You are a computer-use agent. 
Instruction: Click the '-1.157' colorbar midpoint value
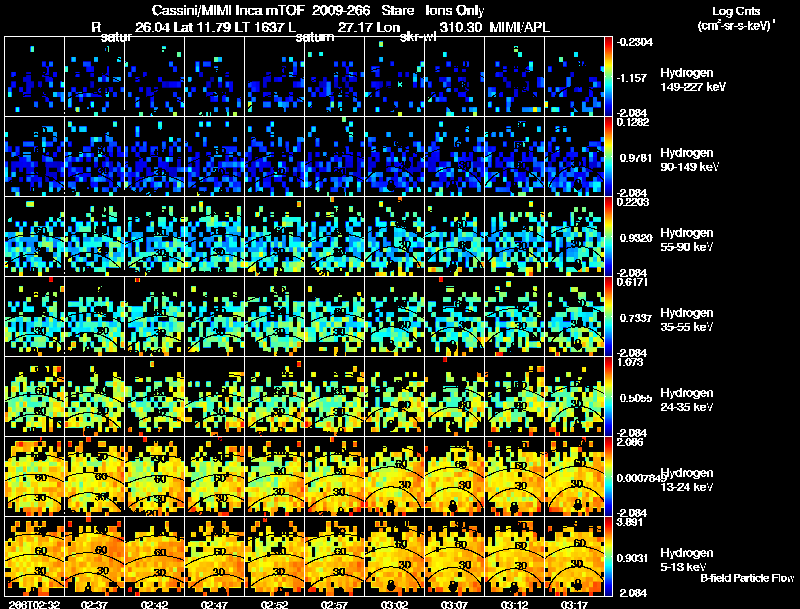tap(632, 78)
